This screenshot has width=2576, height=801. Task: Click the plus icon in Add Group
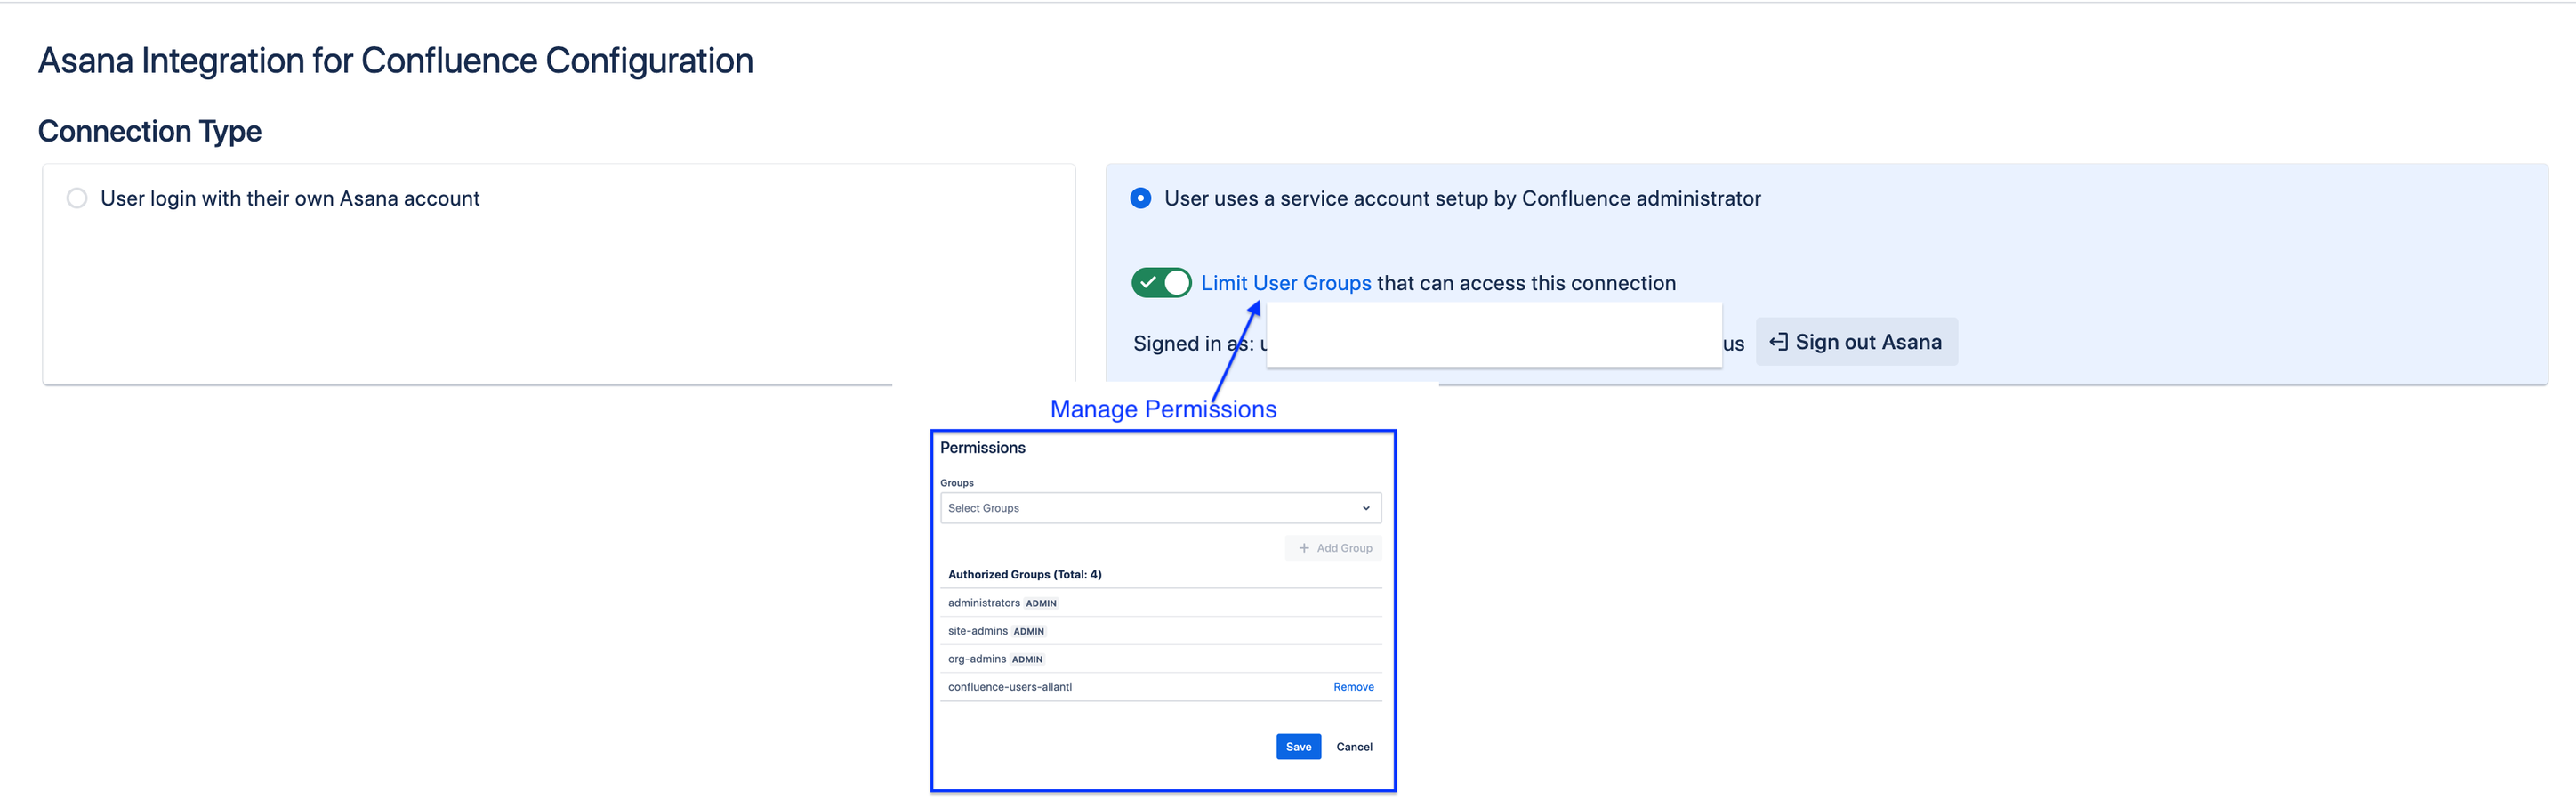click(1304, 548)
